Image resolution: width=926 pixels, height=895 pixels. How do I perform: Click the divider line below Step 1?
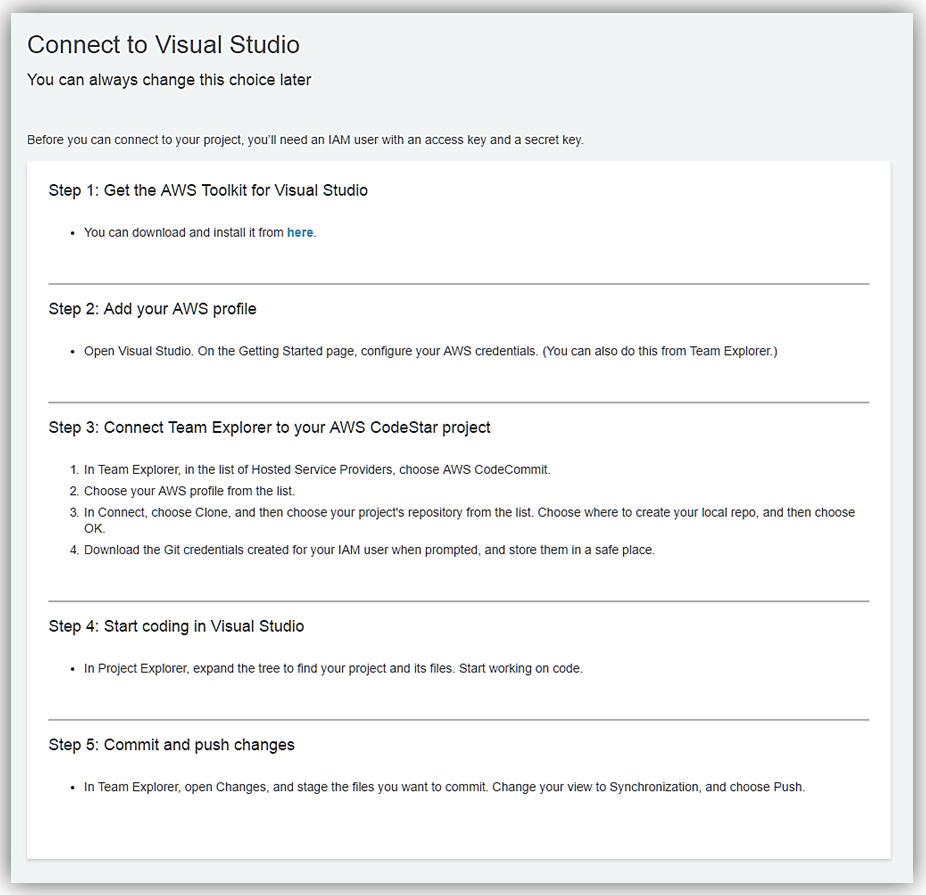click(458, 284)
